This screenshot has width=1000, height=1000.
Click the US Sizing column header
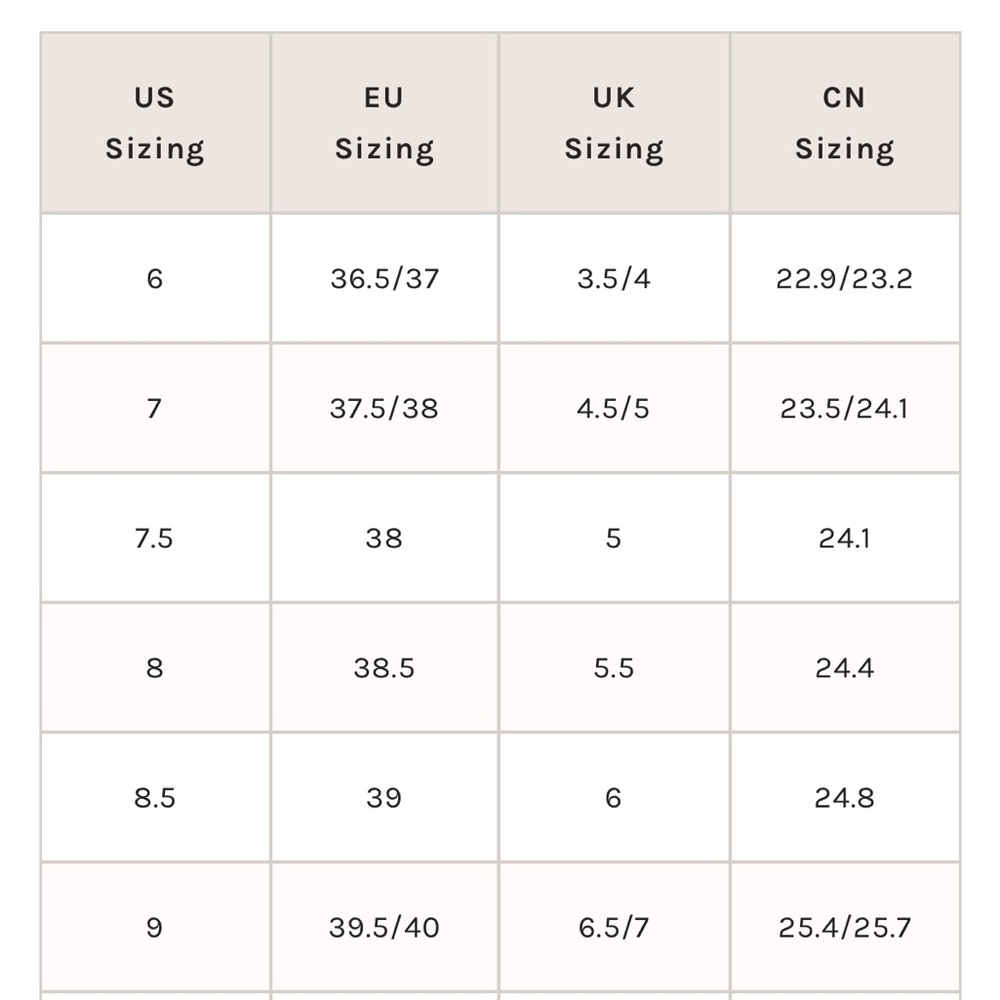(x=155, y=122)
